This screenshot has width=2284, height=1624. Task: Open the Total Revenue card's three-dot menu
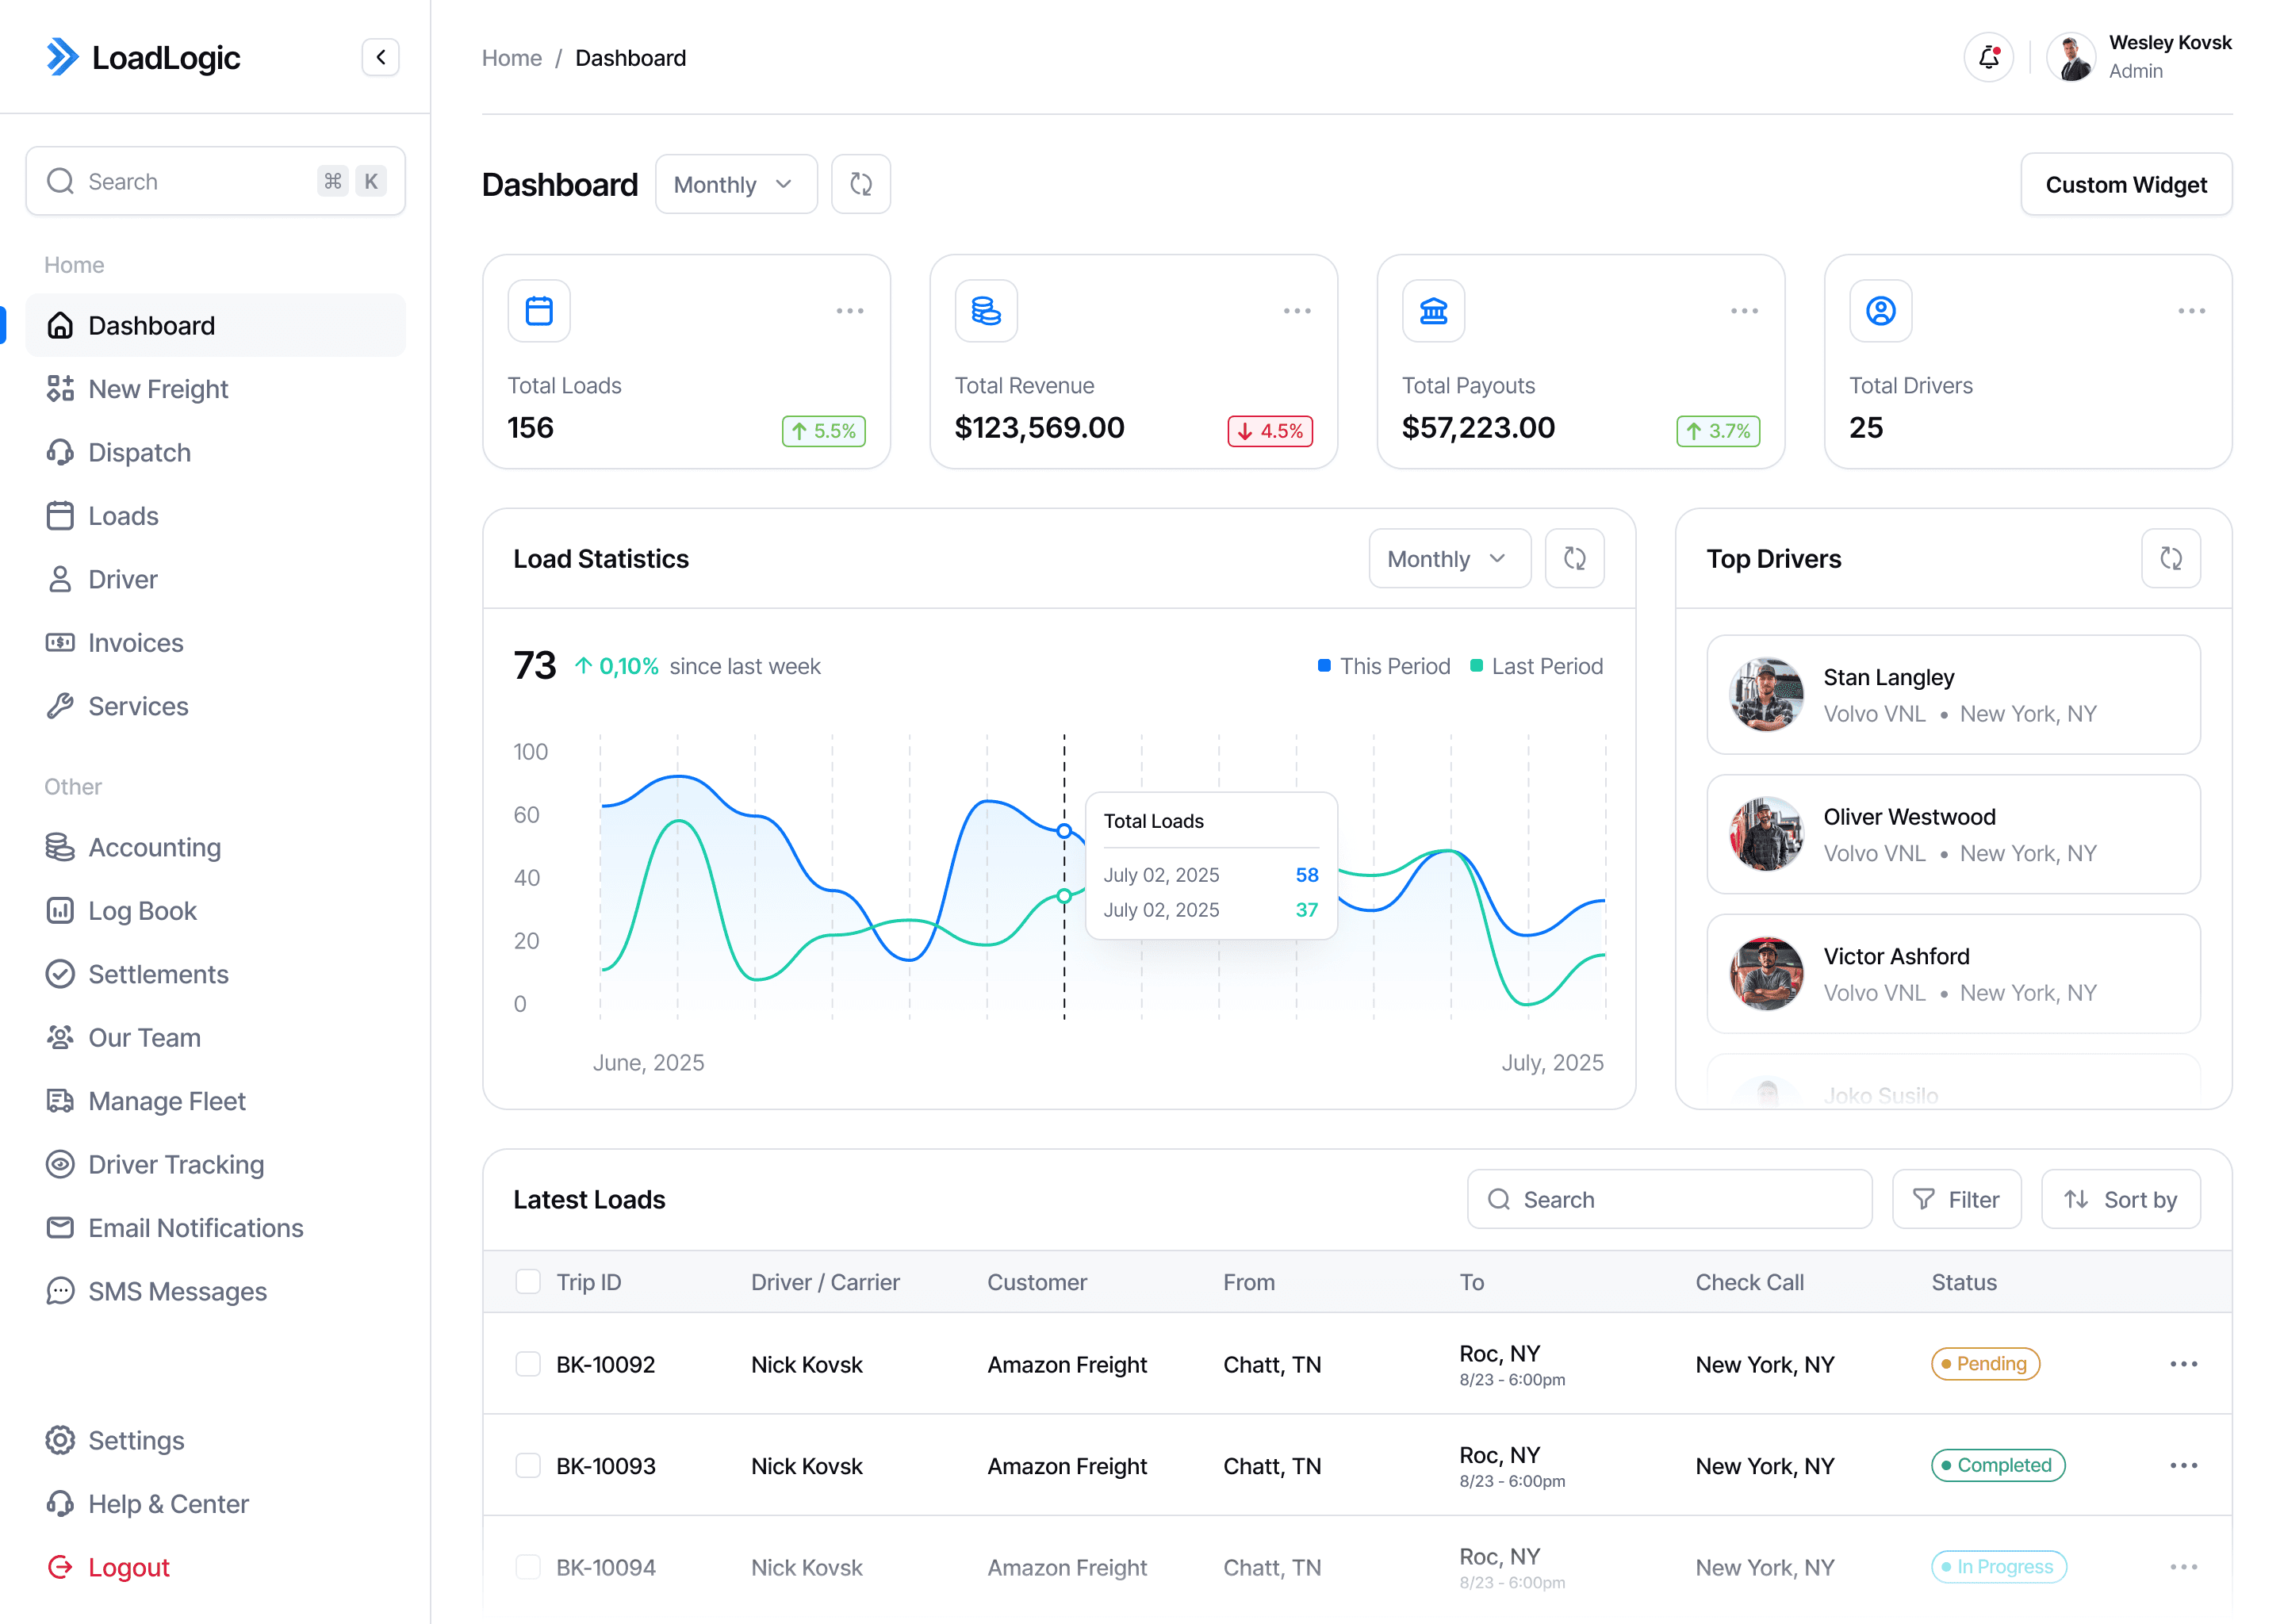(x=1296, y=311)
